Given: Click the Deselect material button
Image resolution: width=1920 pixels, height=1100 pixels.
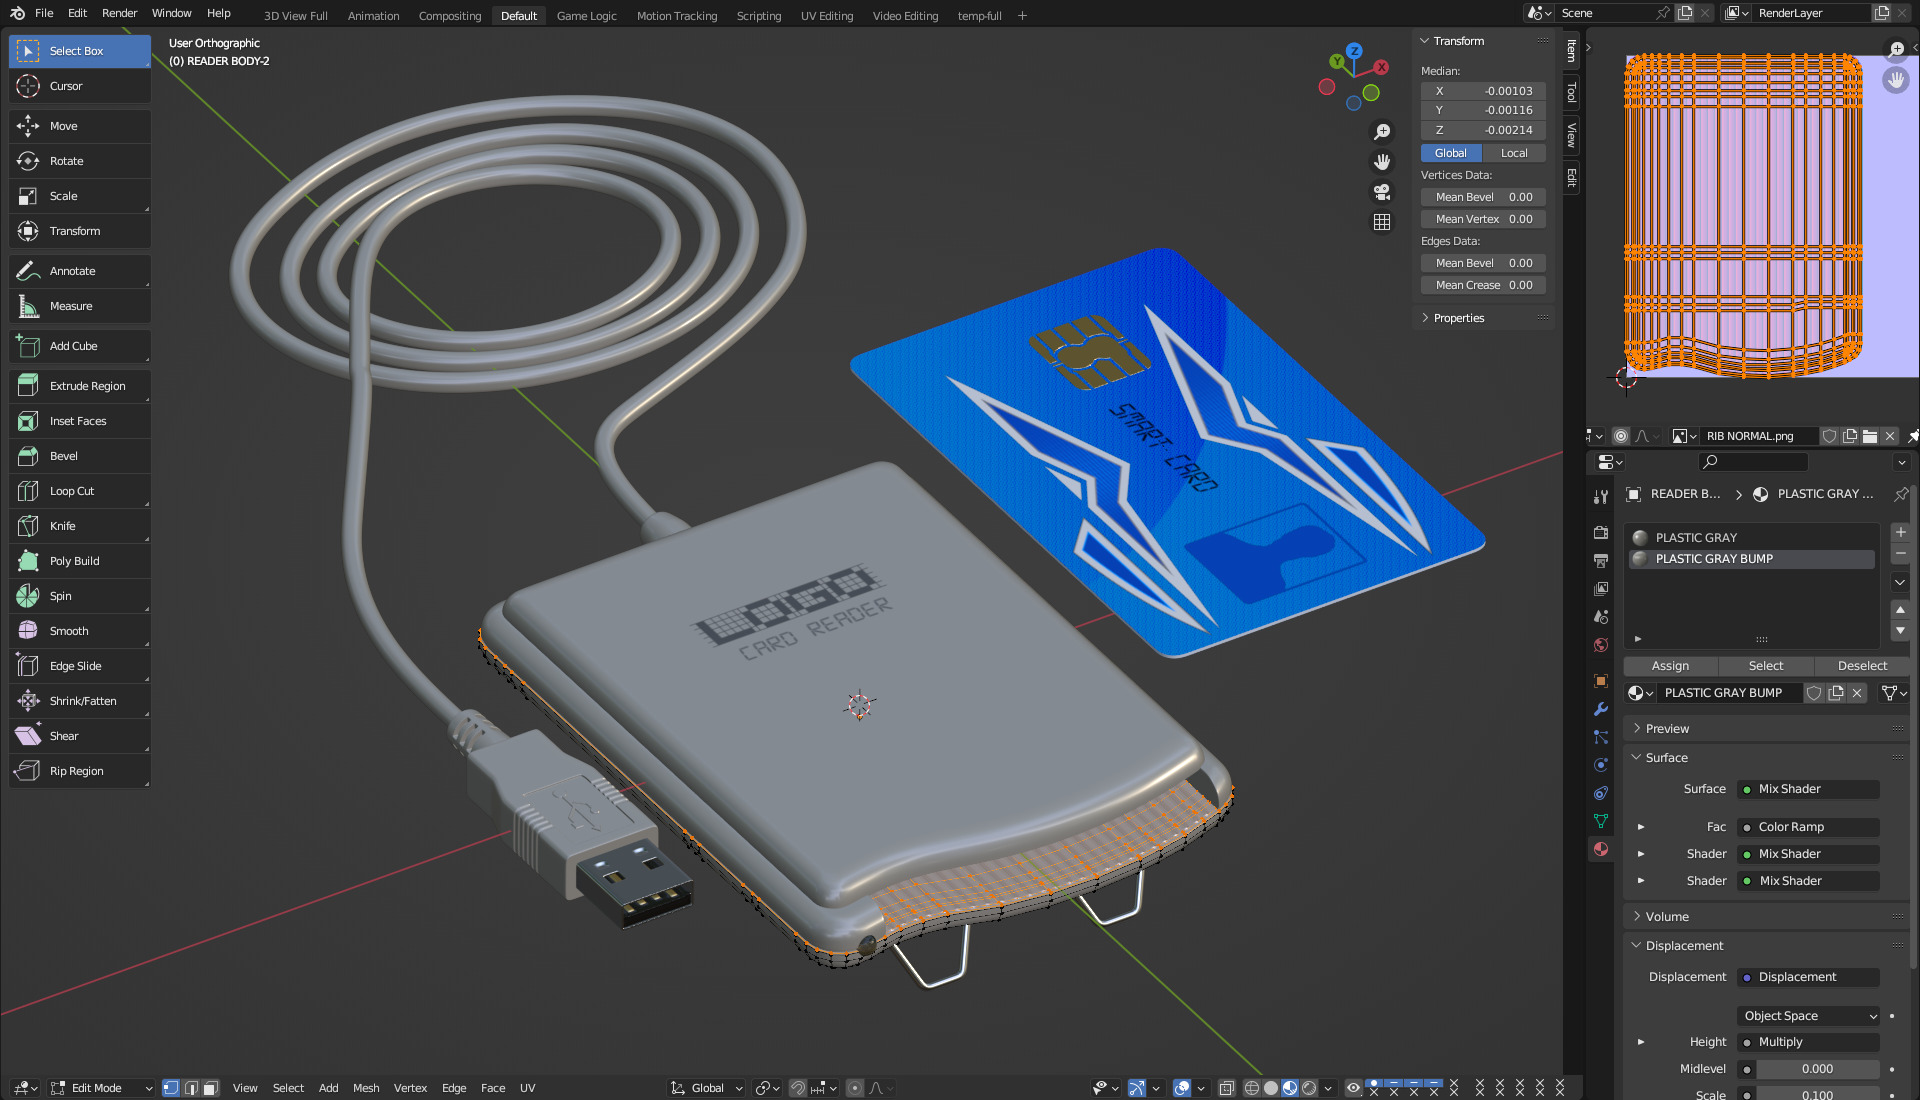Looking at the screenshot, I should click(x=1862, y=666).
